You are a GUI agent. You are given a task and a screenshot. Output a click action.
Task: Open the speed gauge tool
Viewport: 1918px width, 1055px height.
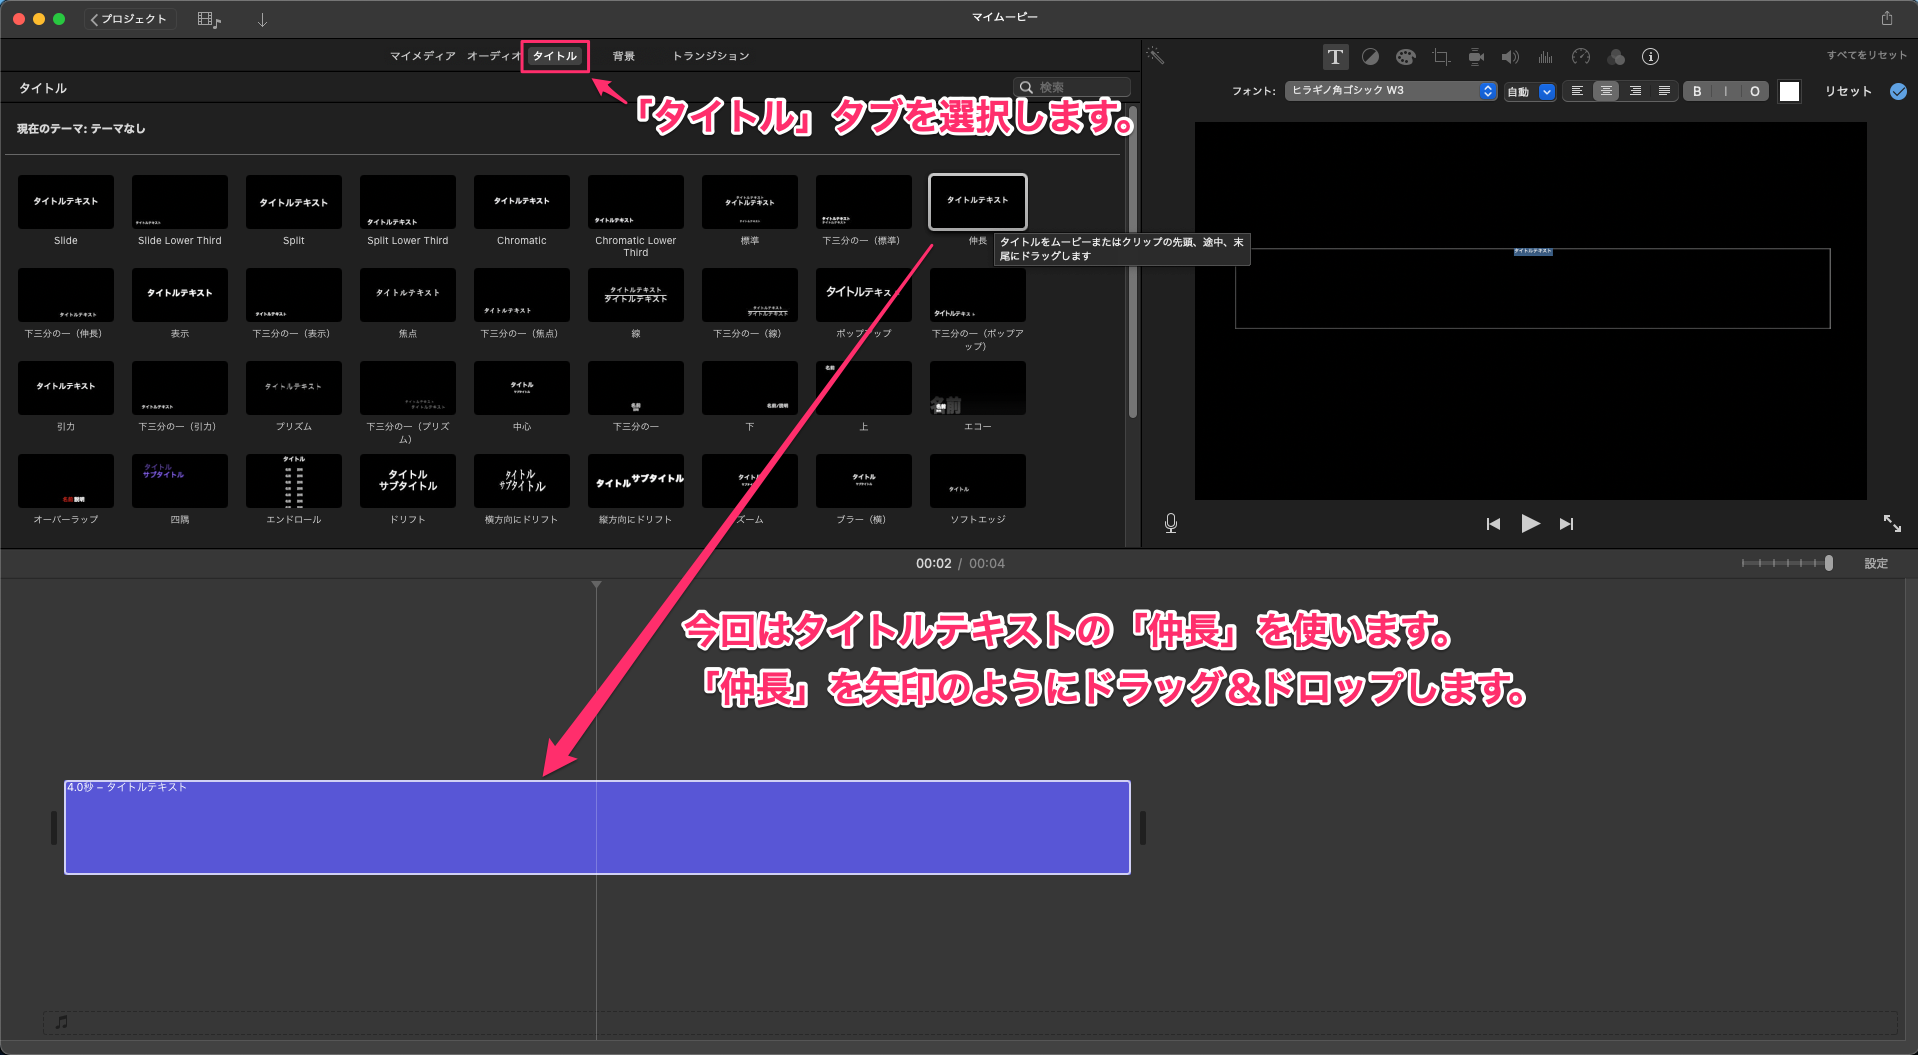[x=1581, y=57]
